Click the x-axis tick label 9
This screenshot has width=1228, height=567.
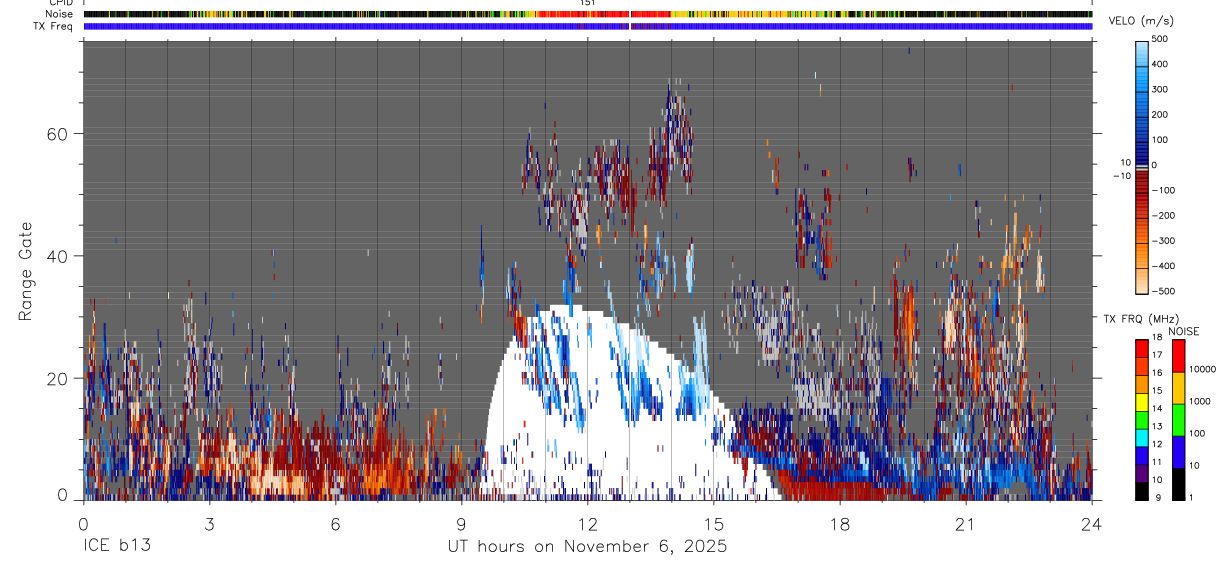[x=462, y=524]
